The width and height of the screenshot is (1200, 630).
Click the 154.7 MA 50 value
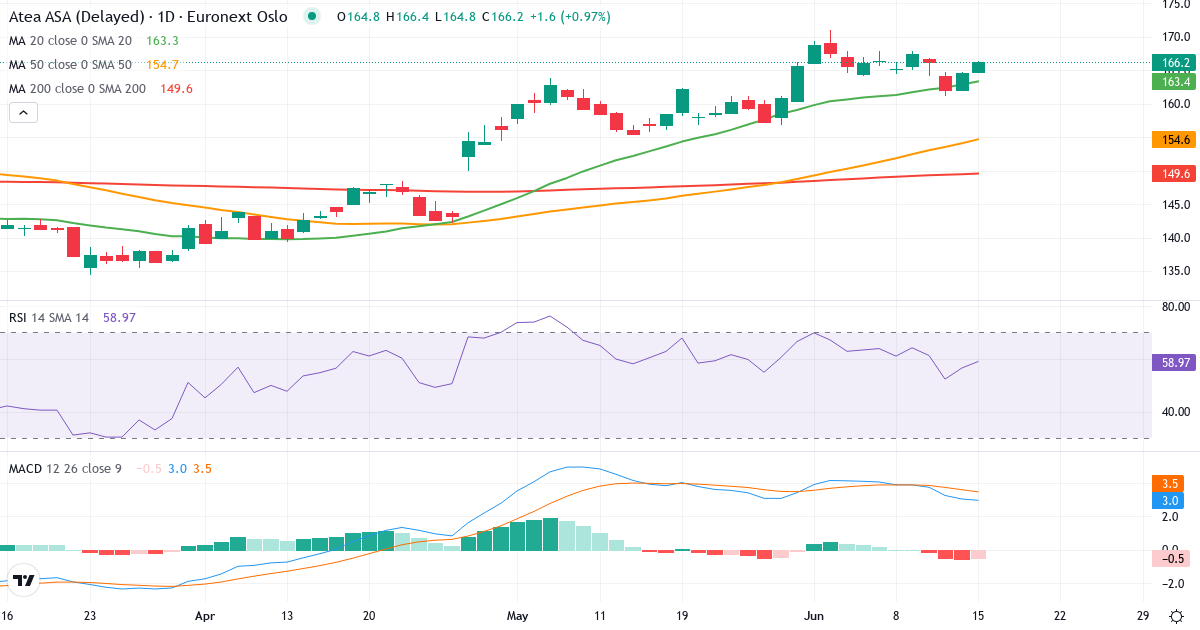click(x=162, y=65)
